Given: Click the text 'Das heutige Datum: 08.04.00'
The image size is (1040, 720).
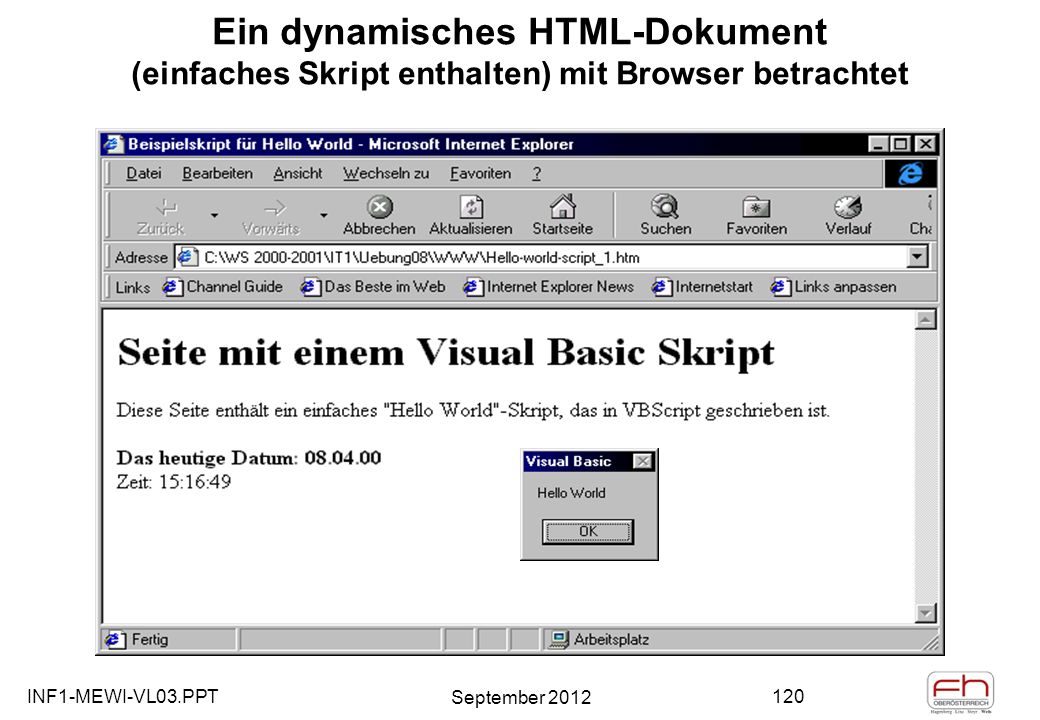Looking at the screenshot, I should coord(249,458).
